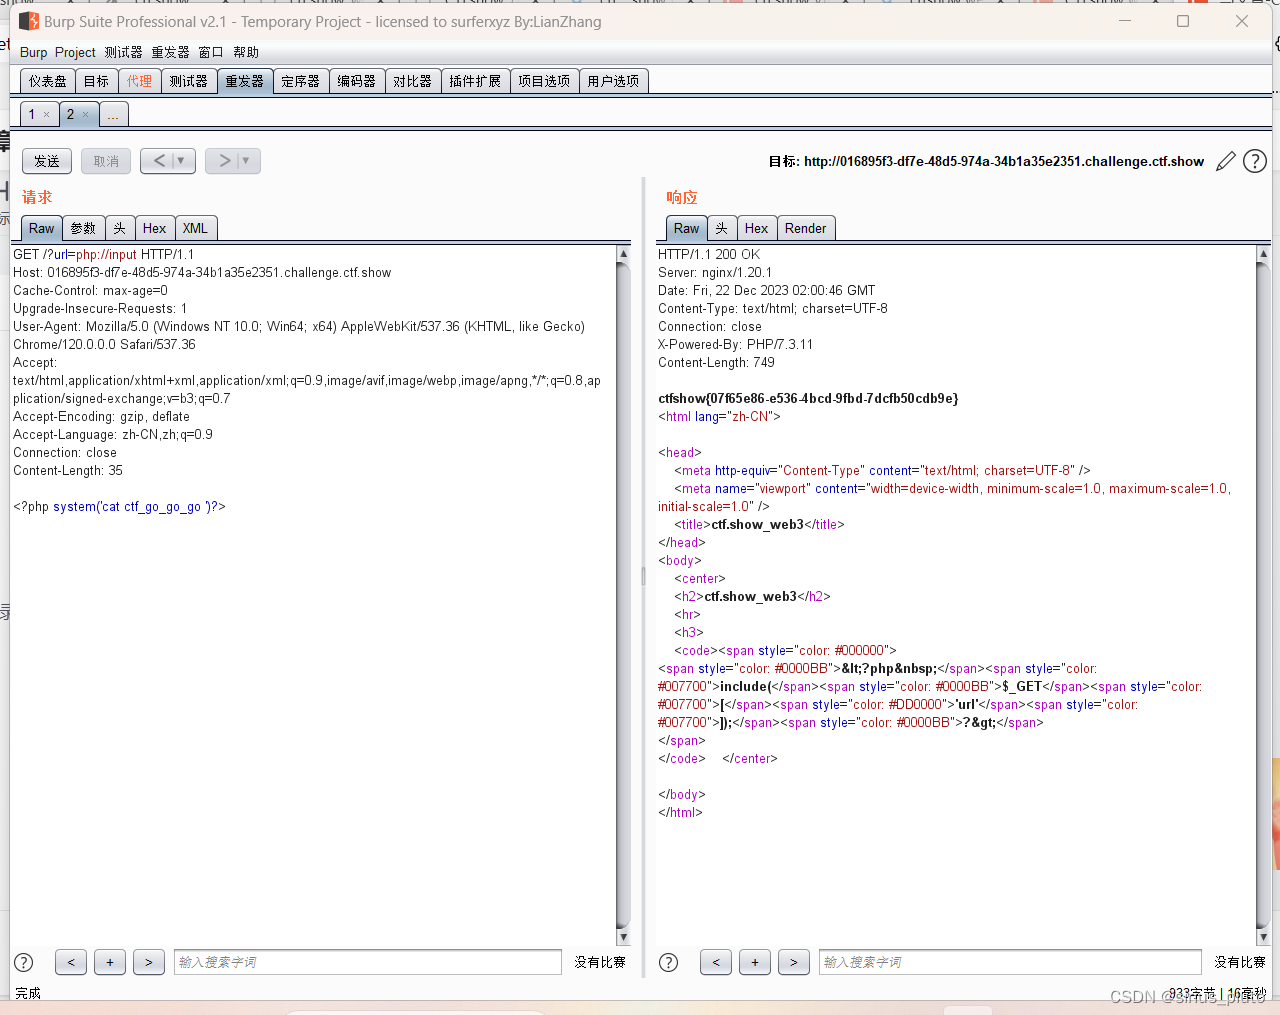This screenshot has width=1280, height=1015.
Task: Go to next match in response search
Action: (x=794, y=962)
